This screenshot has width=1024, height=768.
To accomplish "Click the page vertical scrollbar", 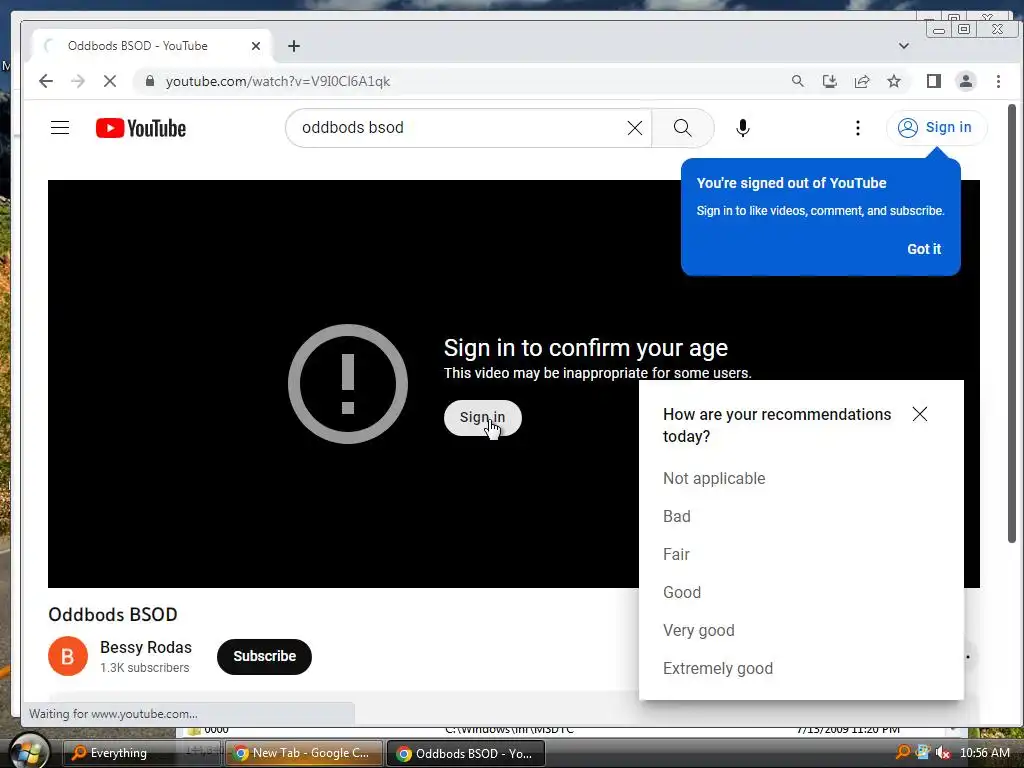I will 1012,323.
